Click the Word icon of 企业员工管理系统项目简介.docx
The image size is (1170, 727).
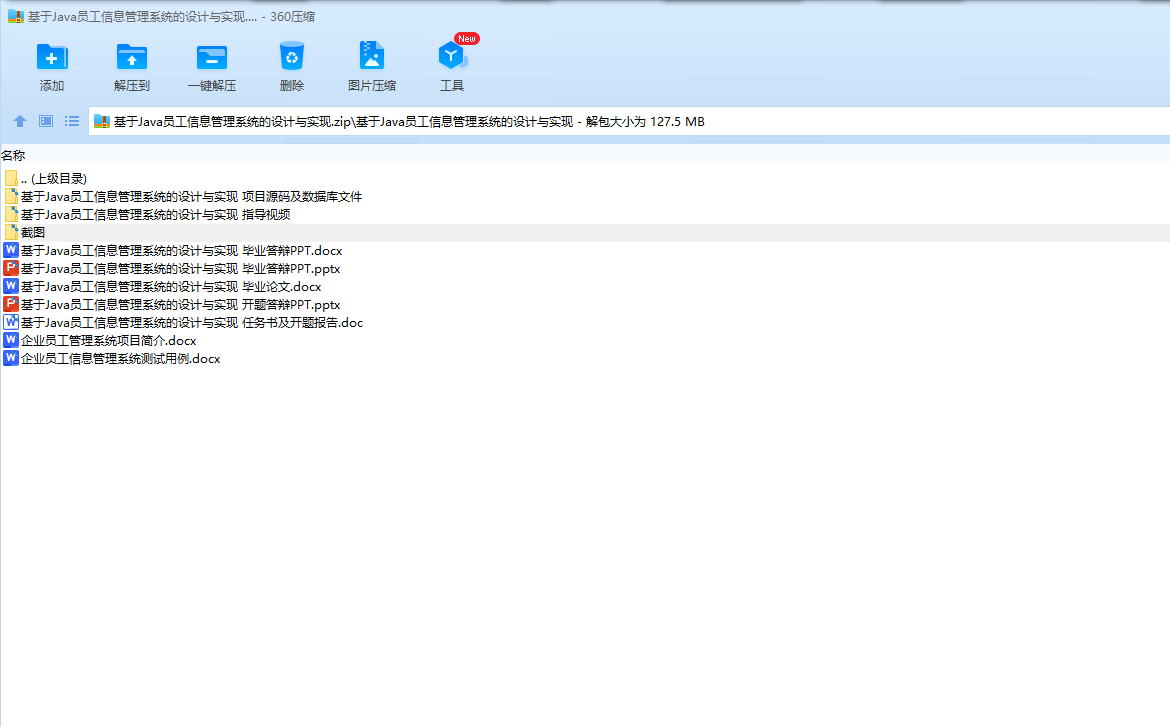click(10, 340)
